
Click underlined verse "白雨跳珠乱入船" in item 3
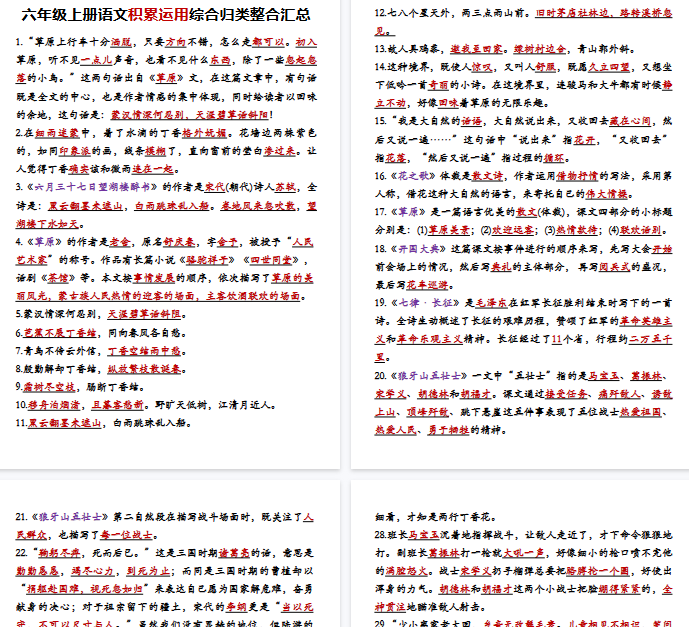point(172,206)
